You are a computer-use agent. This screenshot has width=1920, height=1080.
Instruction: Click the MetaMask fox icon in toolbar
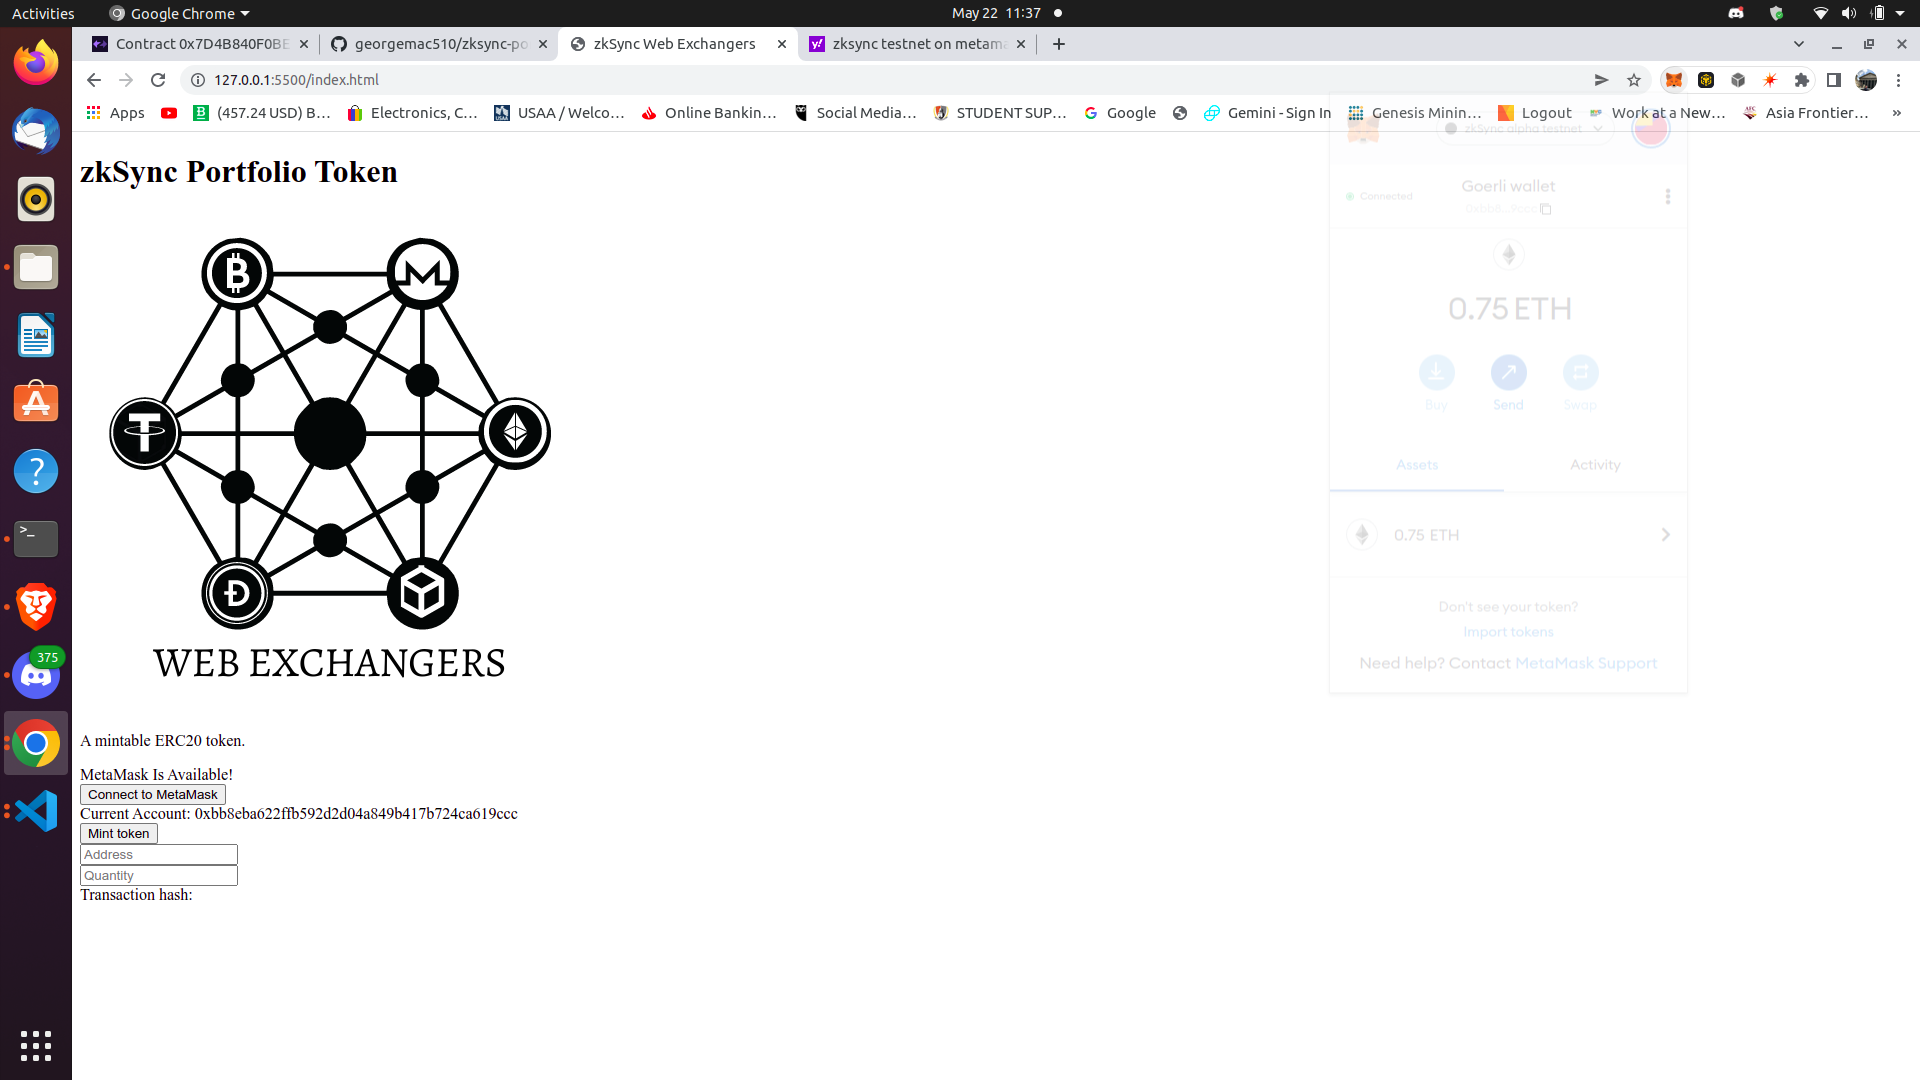click(1673, 79)
